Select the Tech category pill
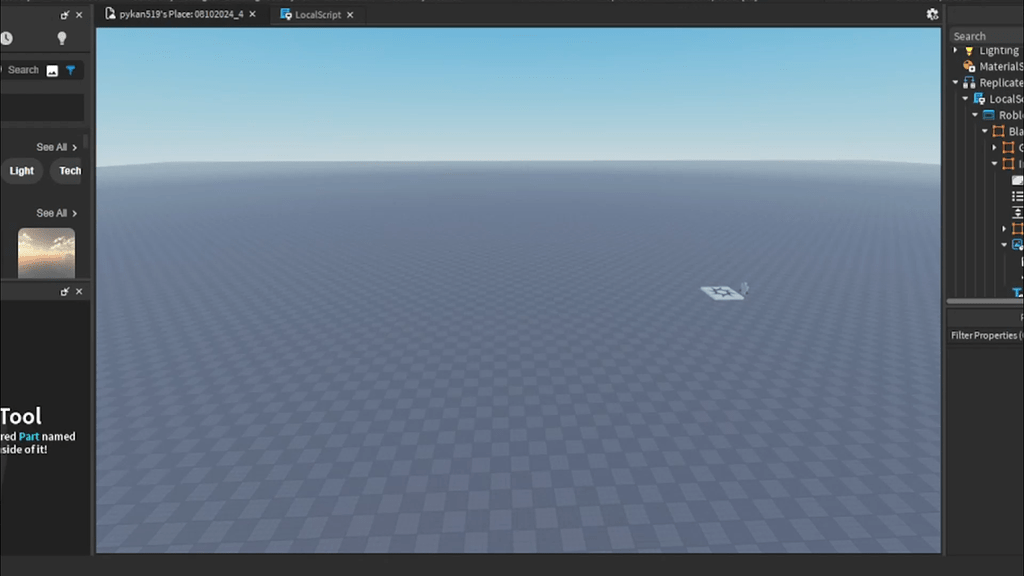Image resolution: width=1024 pixels, height=576 pixels. [x=68, y=170]
